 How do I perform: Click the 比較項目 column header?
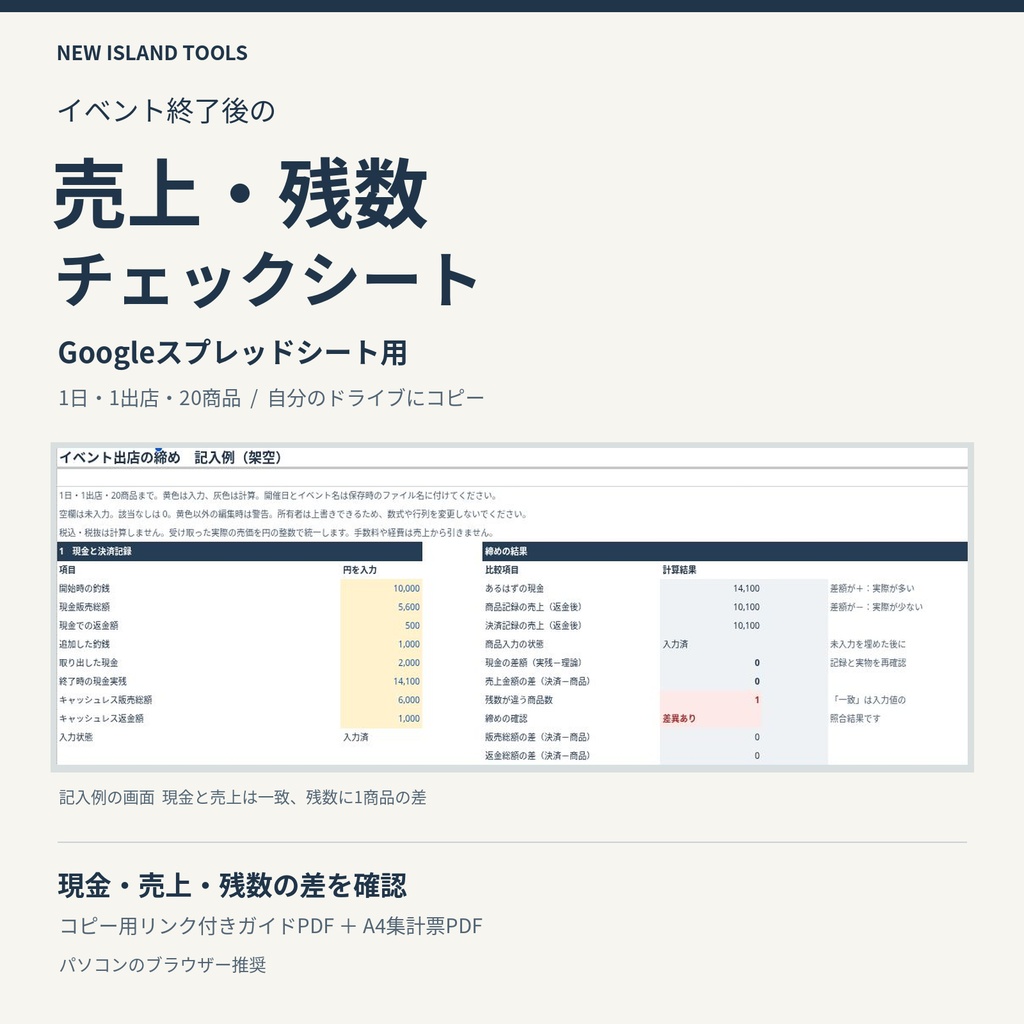[502, 569]
